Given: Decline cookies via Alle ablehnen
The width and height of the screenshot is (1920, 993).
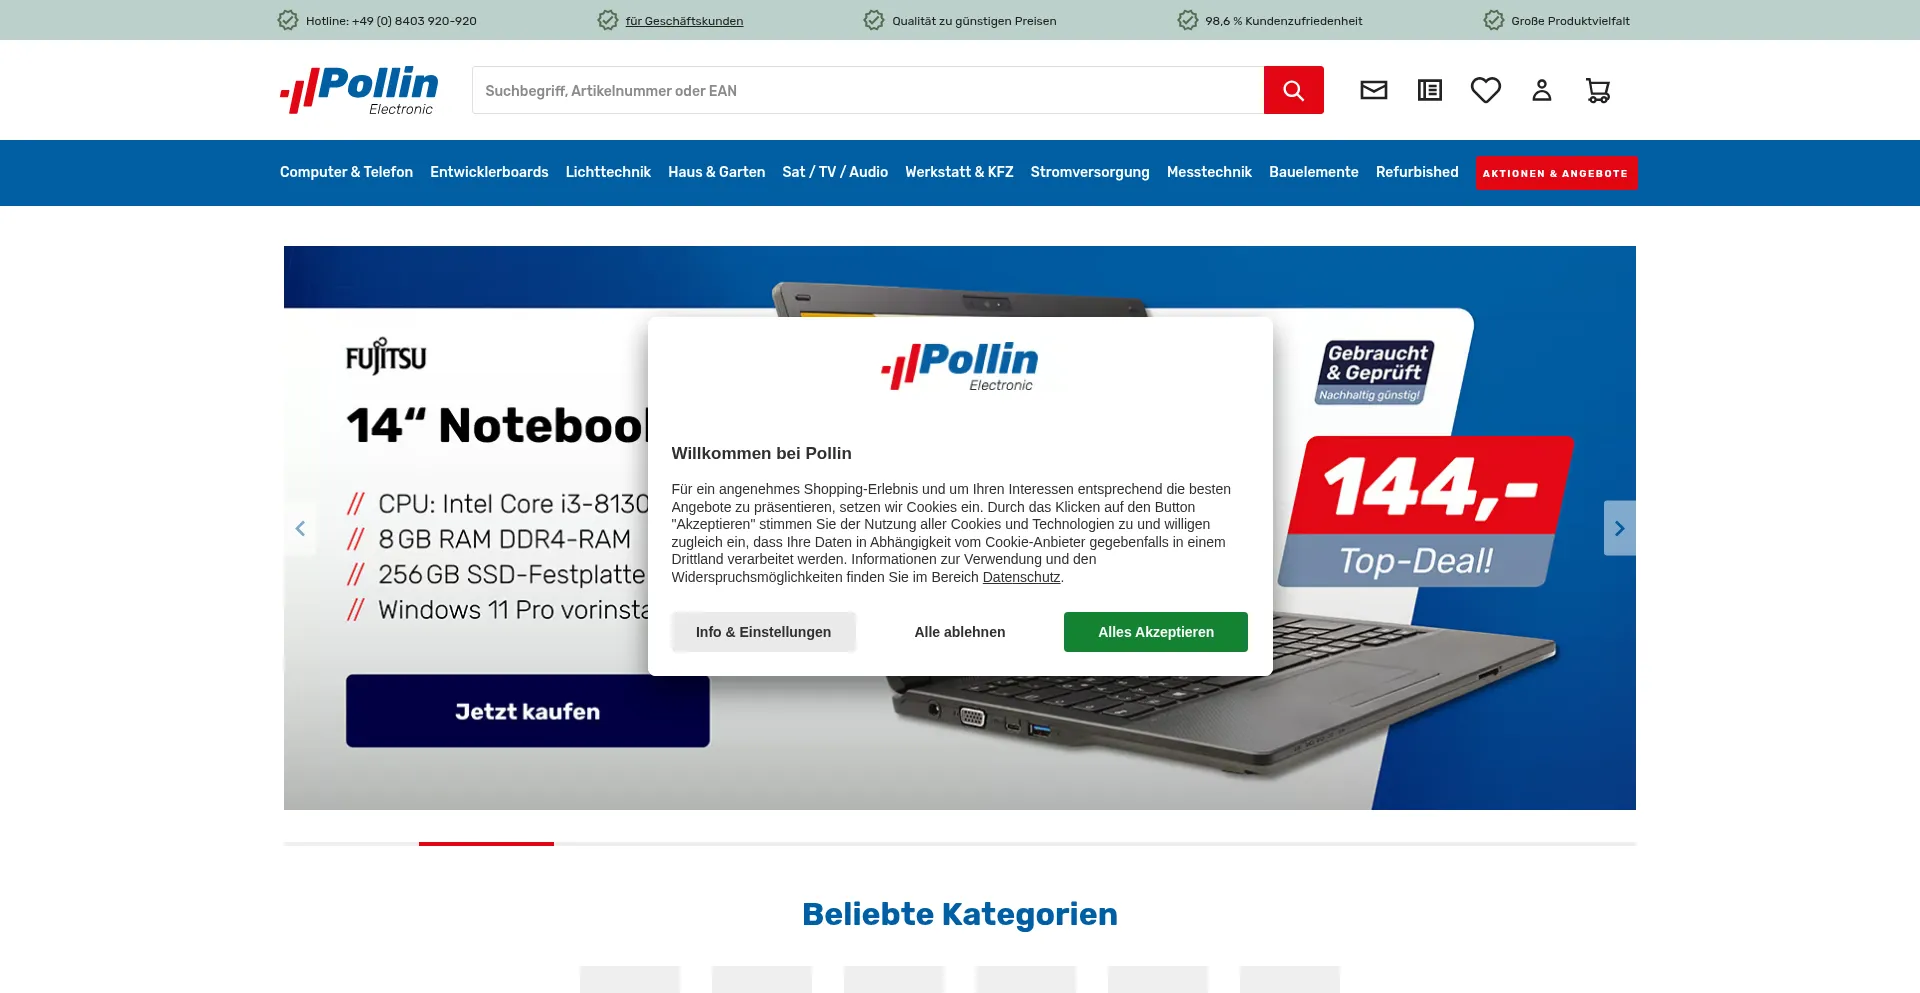Looking at the screenshot, I should pyautogui.click(x=960, y=632).
